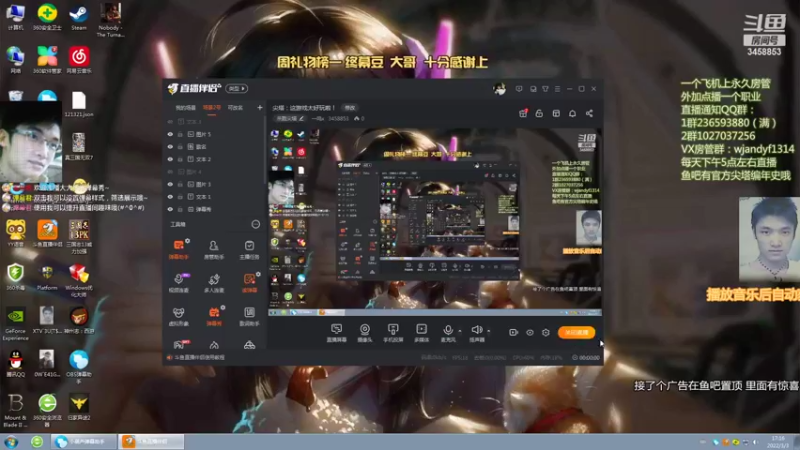Click the orange start live stream button

577,332
